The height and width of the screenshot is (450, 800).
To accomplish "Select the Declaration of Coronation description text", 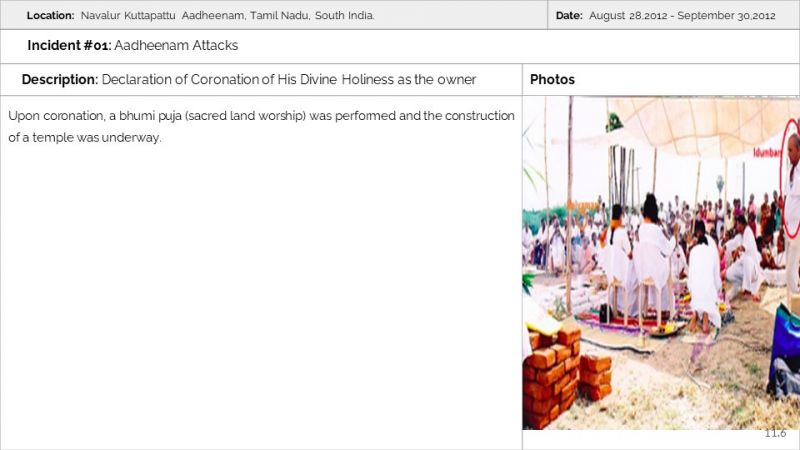I will click(289, 80).
